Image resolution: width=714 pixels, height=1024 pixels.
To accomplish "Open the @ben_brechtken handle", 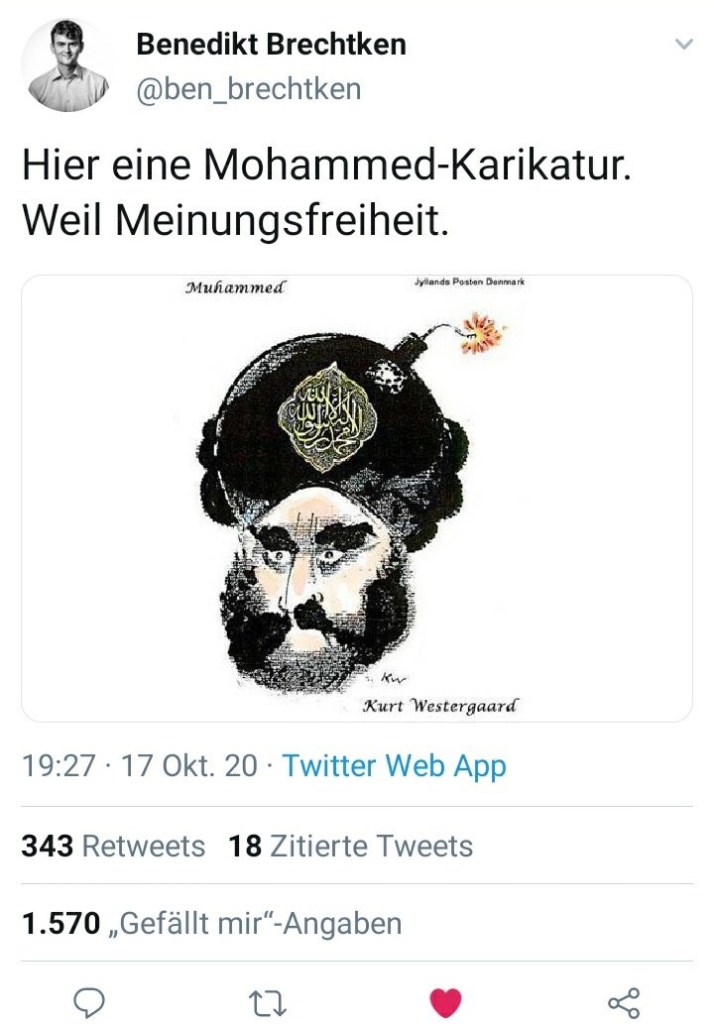I will pyautogui.click(x=248, y=88).
